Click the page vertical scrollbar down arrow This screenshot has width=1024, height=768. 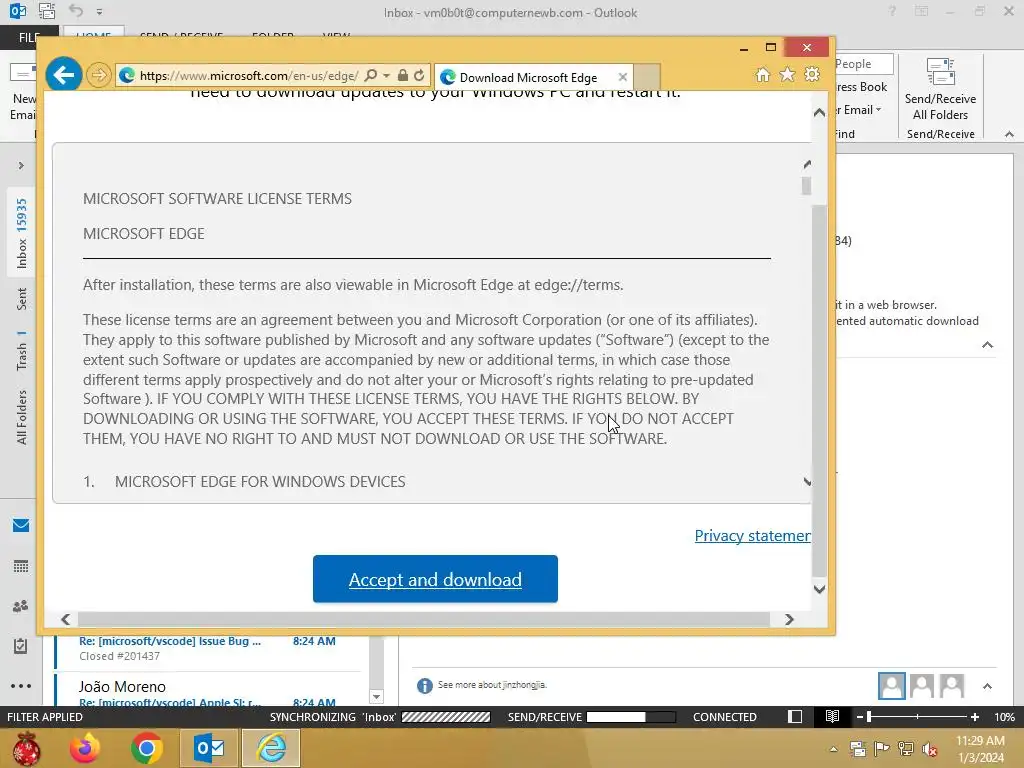tap(819, 589)
